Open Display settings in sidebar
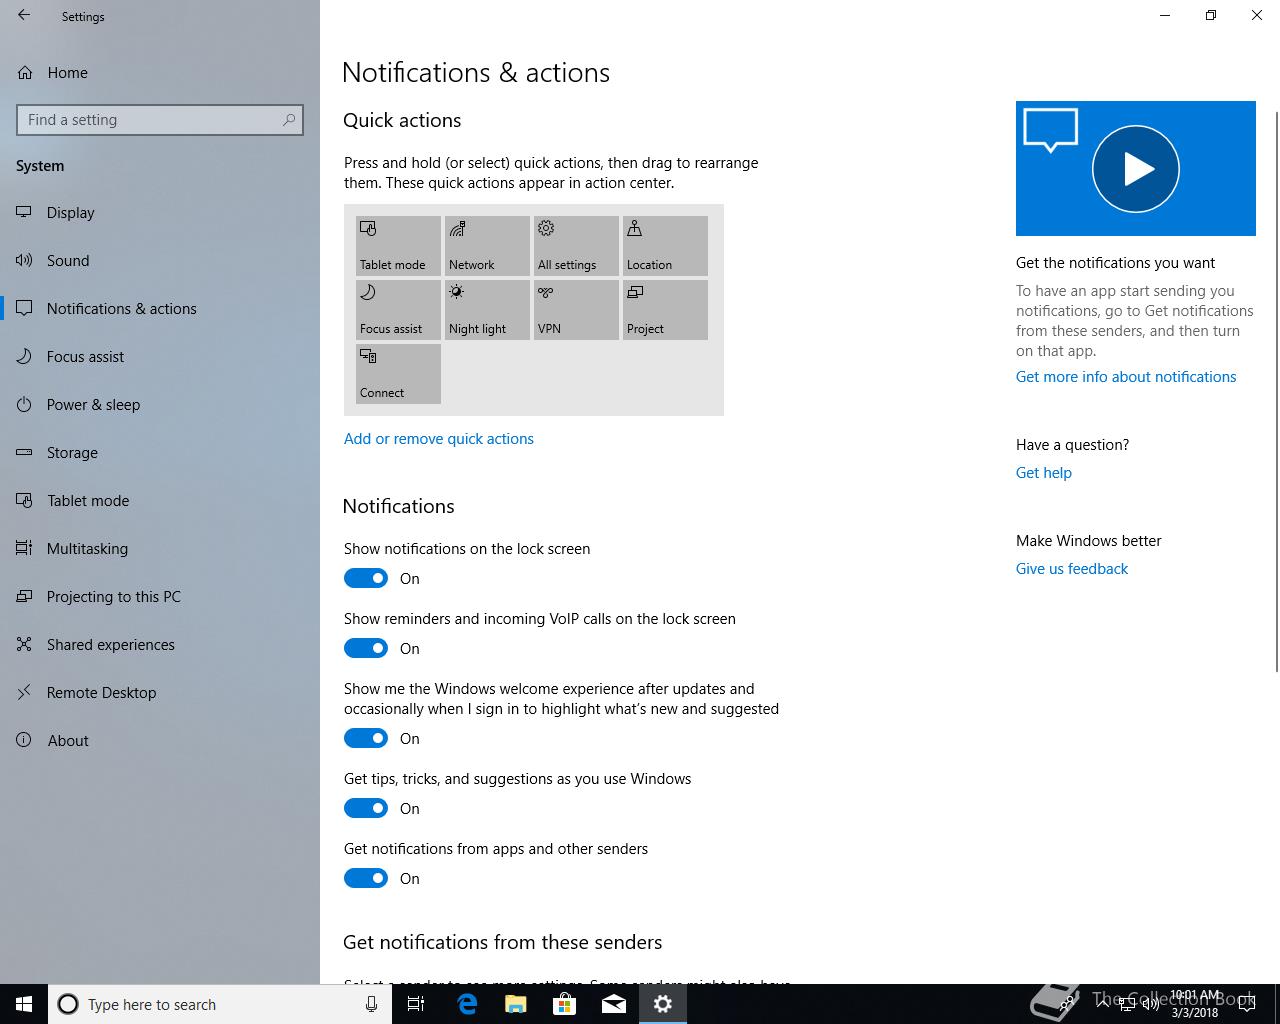Screen dimensions: 1280x1024 coord(160,213)
